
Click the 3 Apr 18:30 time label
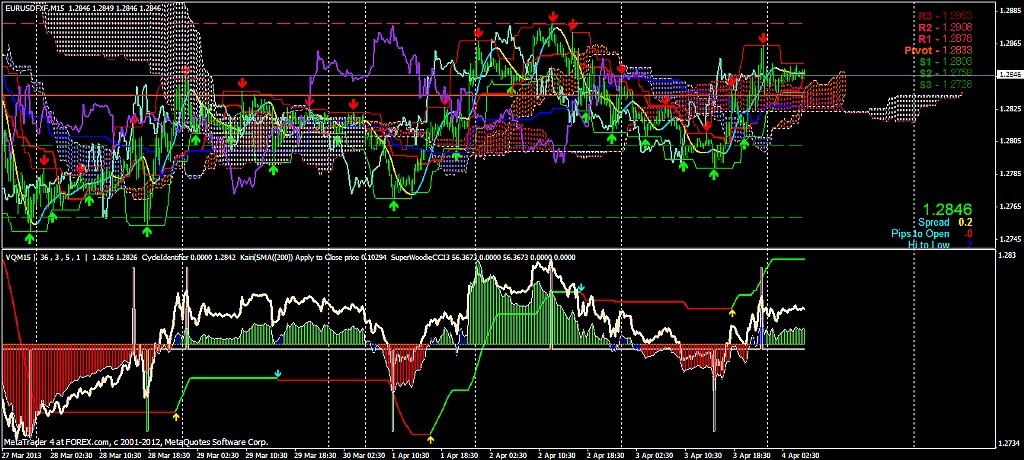754,455
